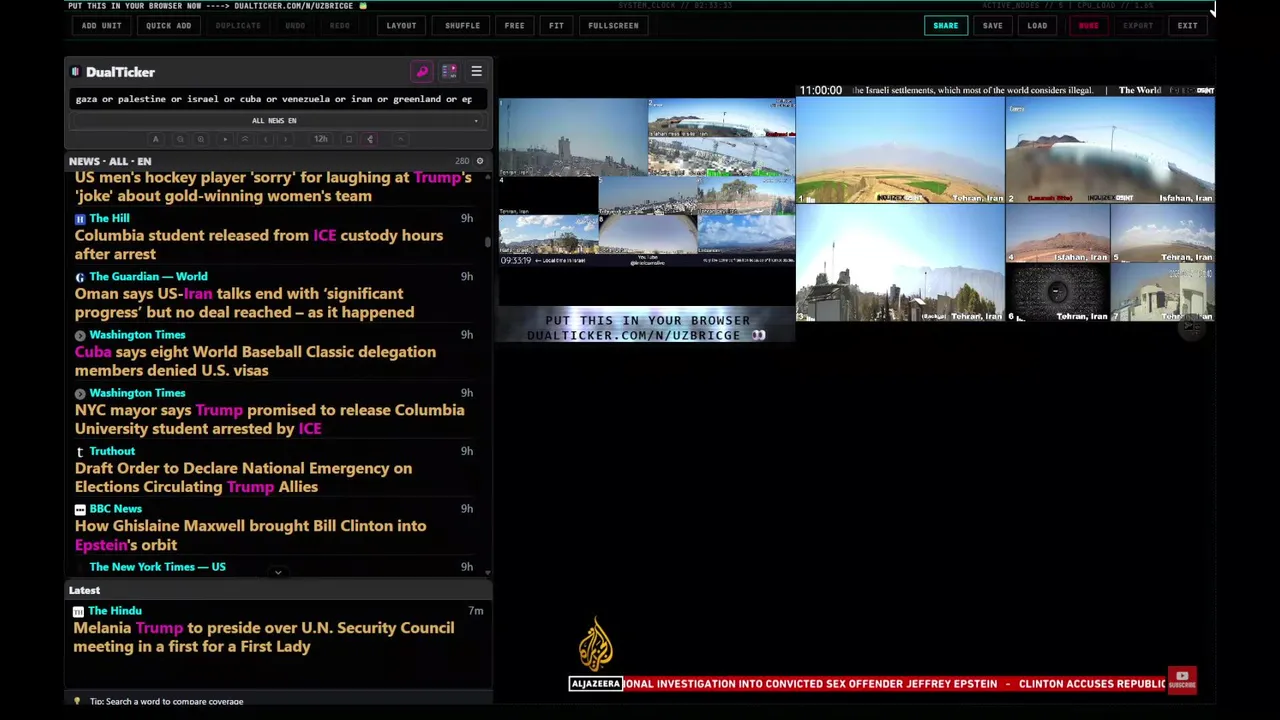Select camera 2 Isfahan, Iran video

pyautogui.click(x=1110, y=150)
